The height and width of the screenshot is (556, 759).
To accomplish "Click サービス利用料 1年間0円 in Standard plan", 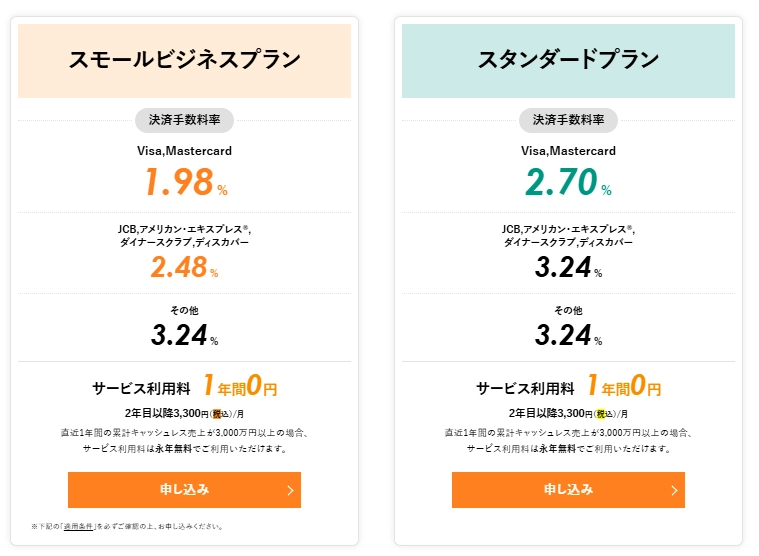I will tap(568, 386).
